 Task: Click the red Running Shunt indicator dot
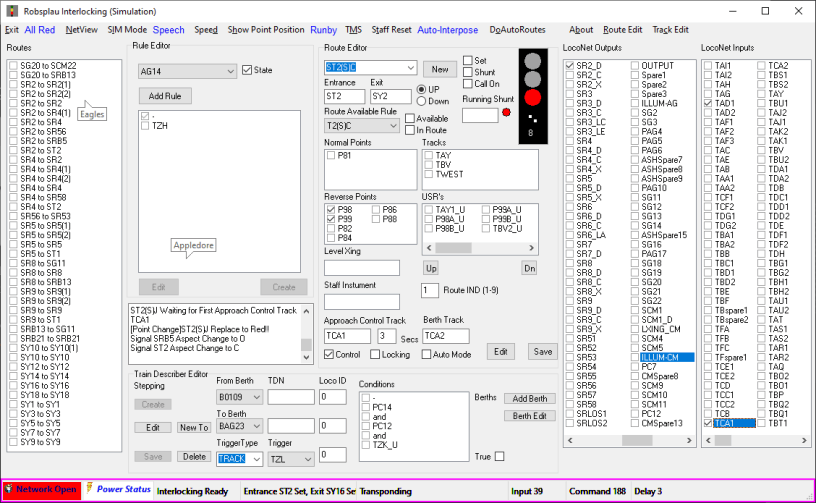coord(506,112)
